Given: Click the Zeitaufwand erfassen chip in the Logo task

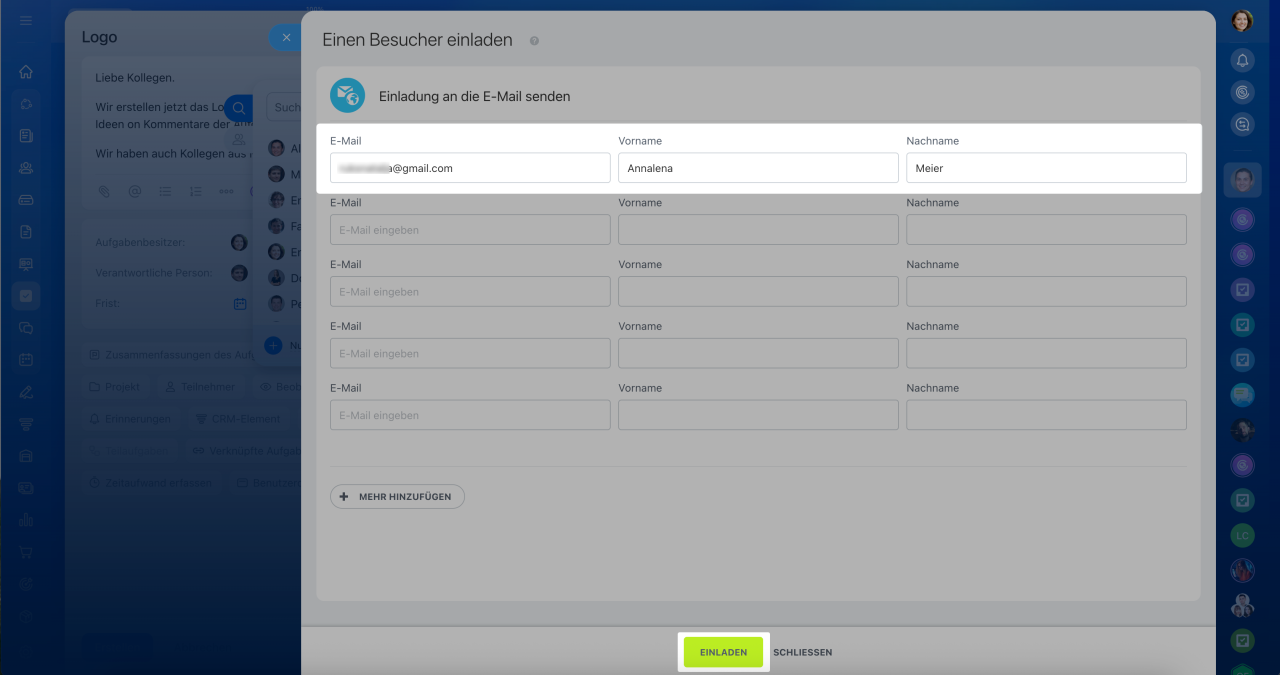Looking at the screenshot, I should (x=152, y=483).
